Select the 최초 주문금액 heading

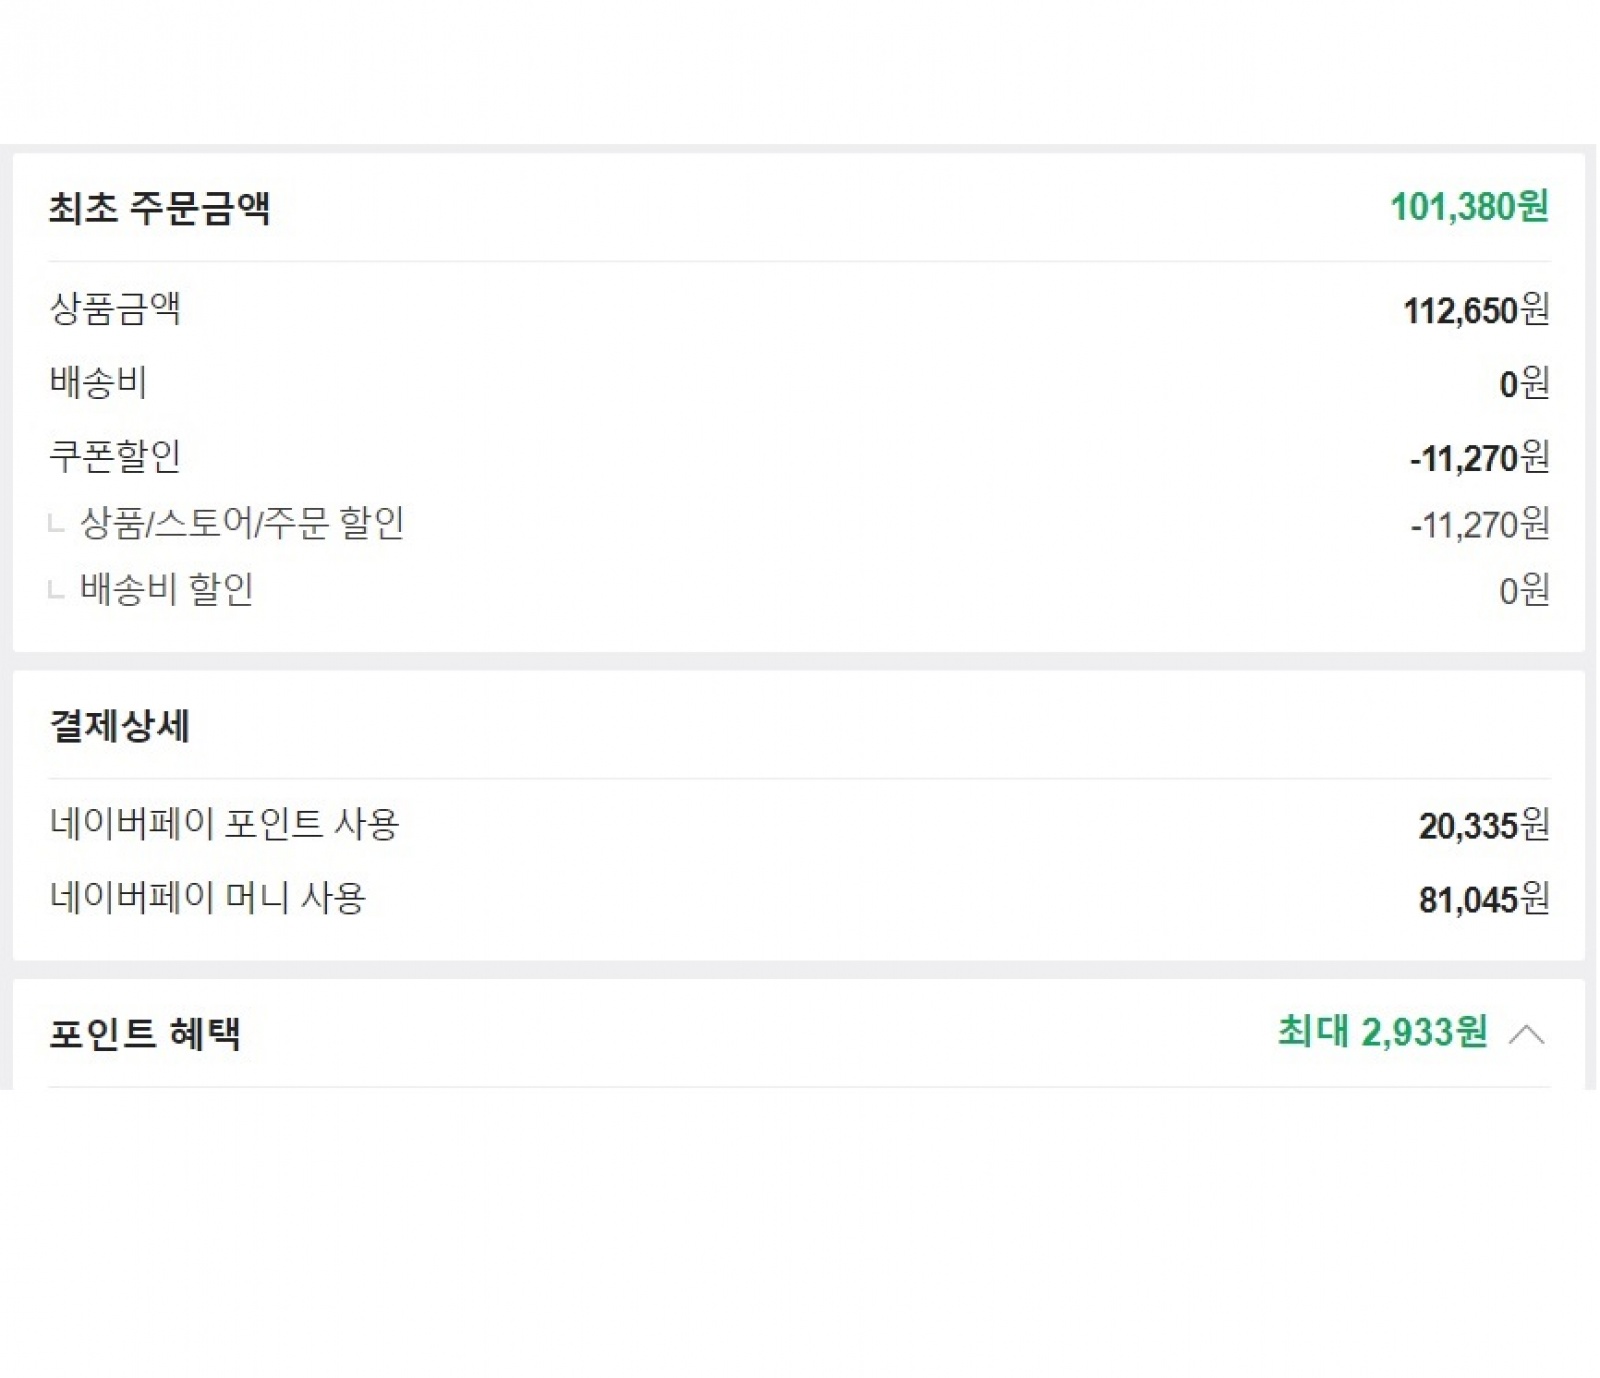coord(160,208)
